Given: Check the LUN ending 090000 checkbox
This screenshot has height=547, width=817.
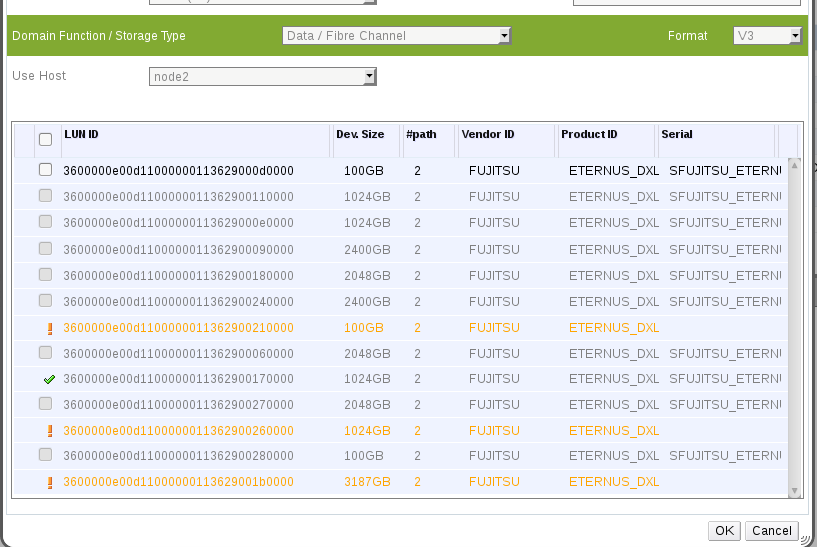Looking at the screenshot, I should point(45,249).
